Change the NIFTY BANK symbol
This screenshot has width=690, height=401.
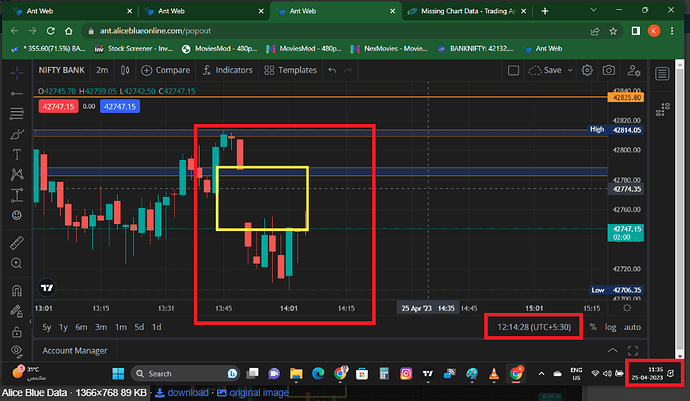(x=61, y=70)
